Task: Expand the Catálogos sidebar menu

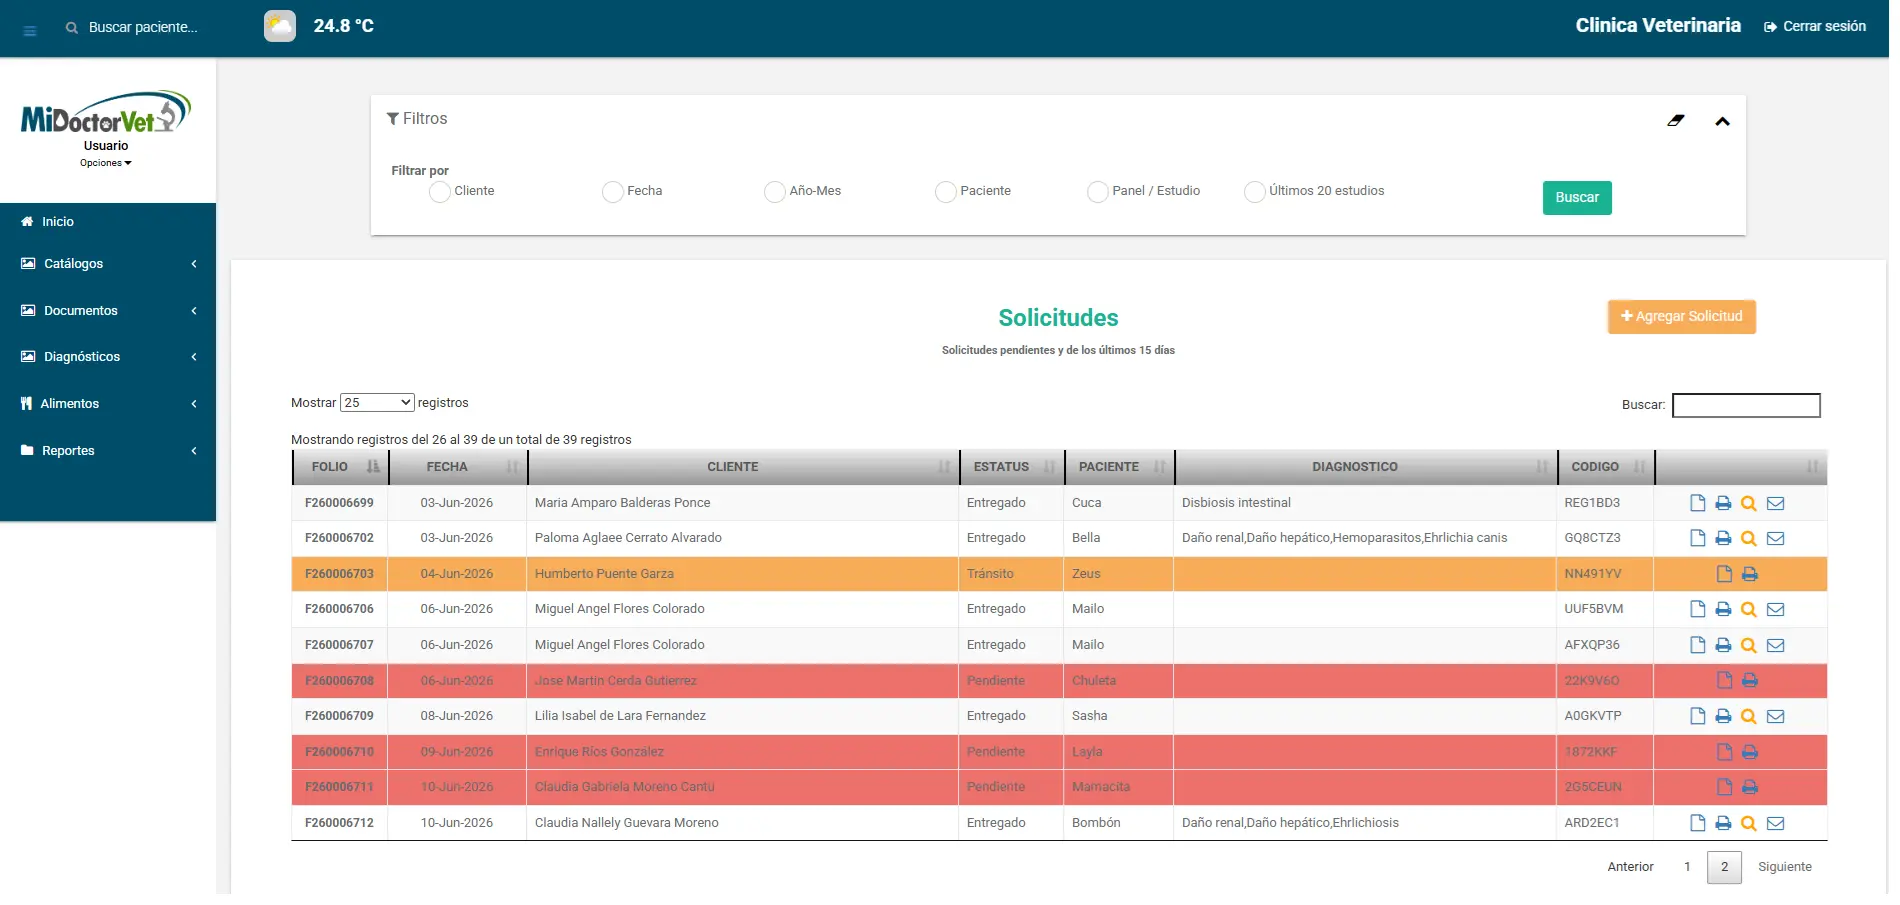Action: 108,264
